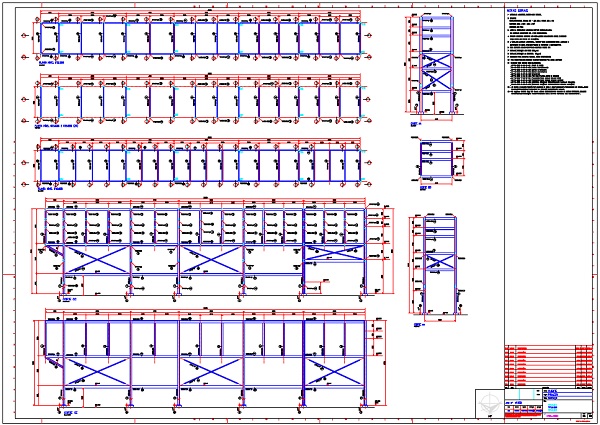Image resolution: width=600 pixels, height=425 pixels.
Task: Select the topmost framing plan view
Action: click(200, 37)
